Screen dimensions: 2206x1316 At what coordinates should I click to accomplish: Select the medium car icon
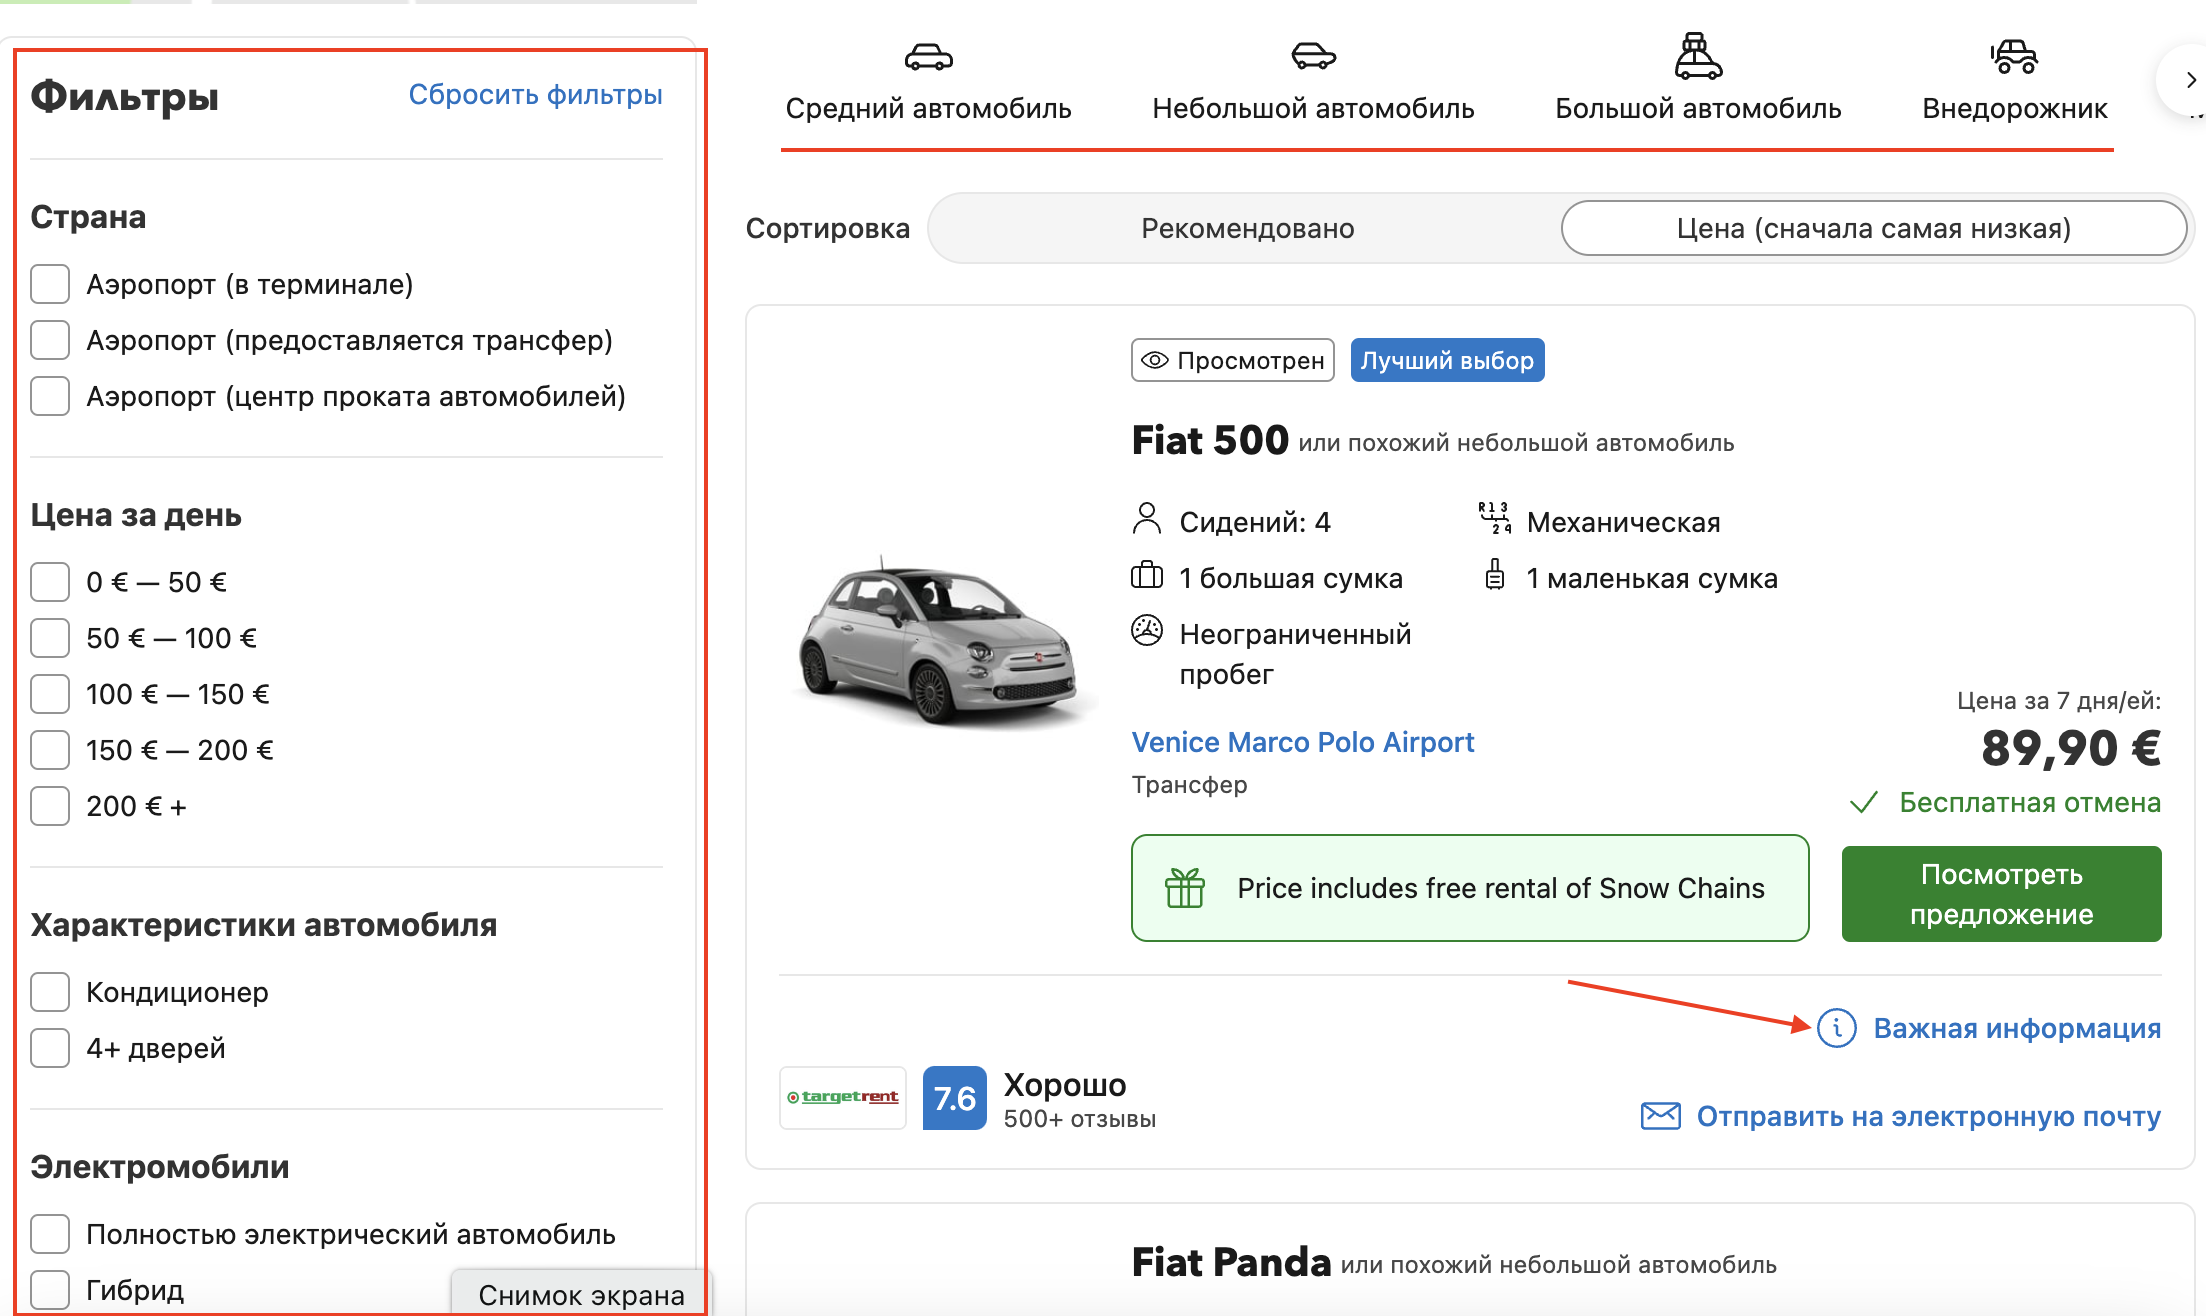928,57
